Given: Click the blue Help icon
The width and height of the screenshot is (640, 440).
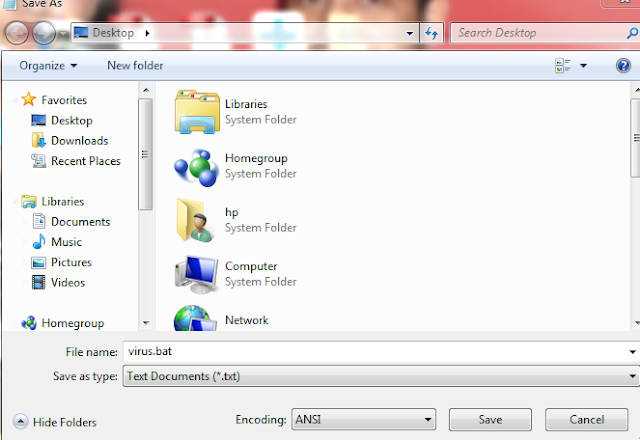Looking at the screenshot, I should pos(623,66).
